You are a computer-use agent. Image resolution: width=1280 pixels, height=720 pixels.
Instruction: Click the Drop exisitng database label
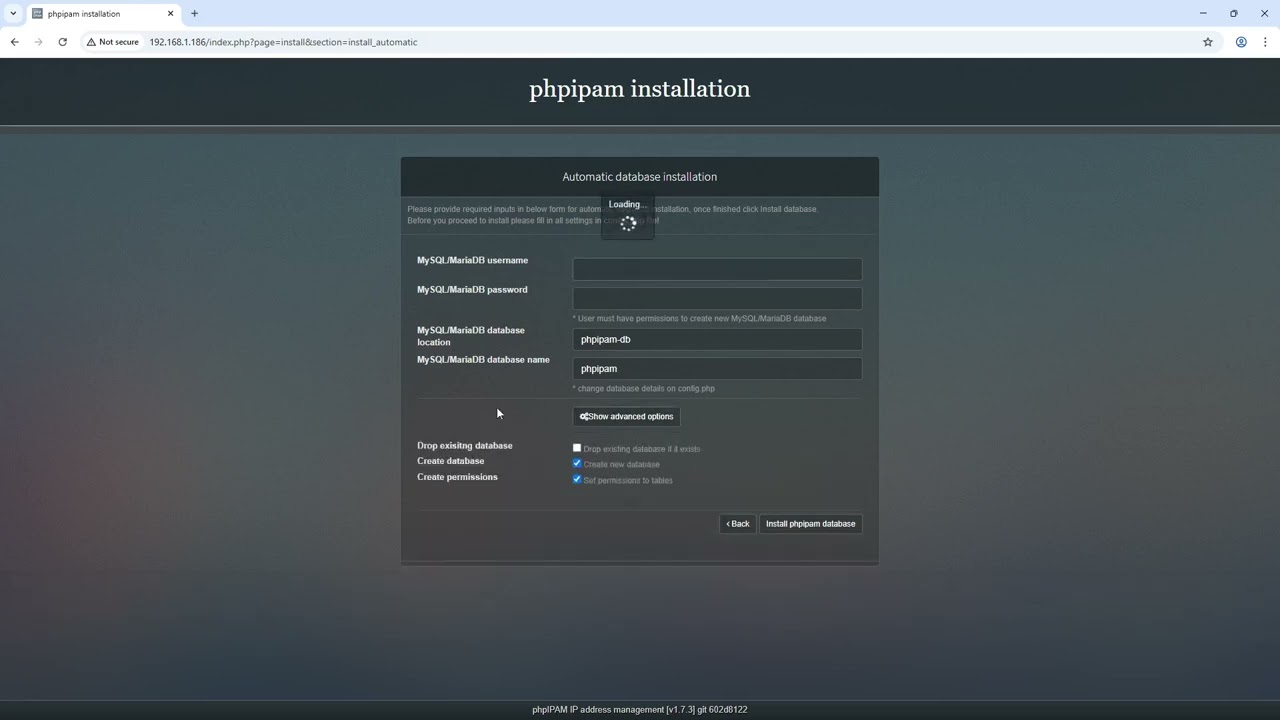(x=465, y=445)
